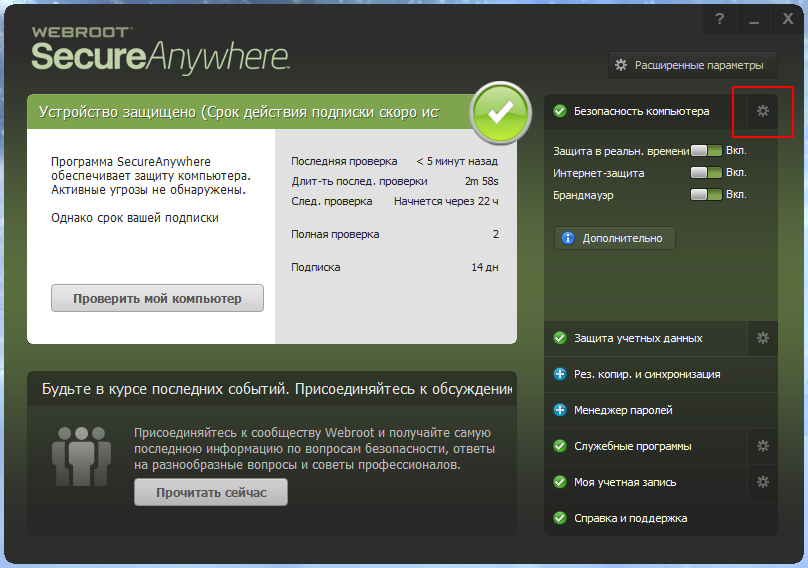Click the green check next to Защита учетных данных
The width and height of the screenshot is (808, 568).
(560, 338)
